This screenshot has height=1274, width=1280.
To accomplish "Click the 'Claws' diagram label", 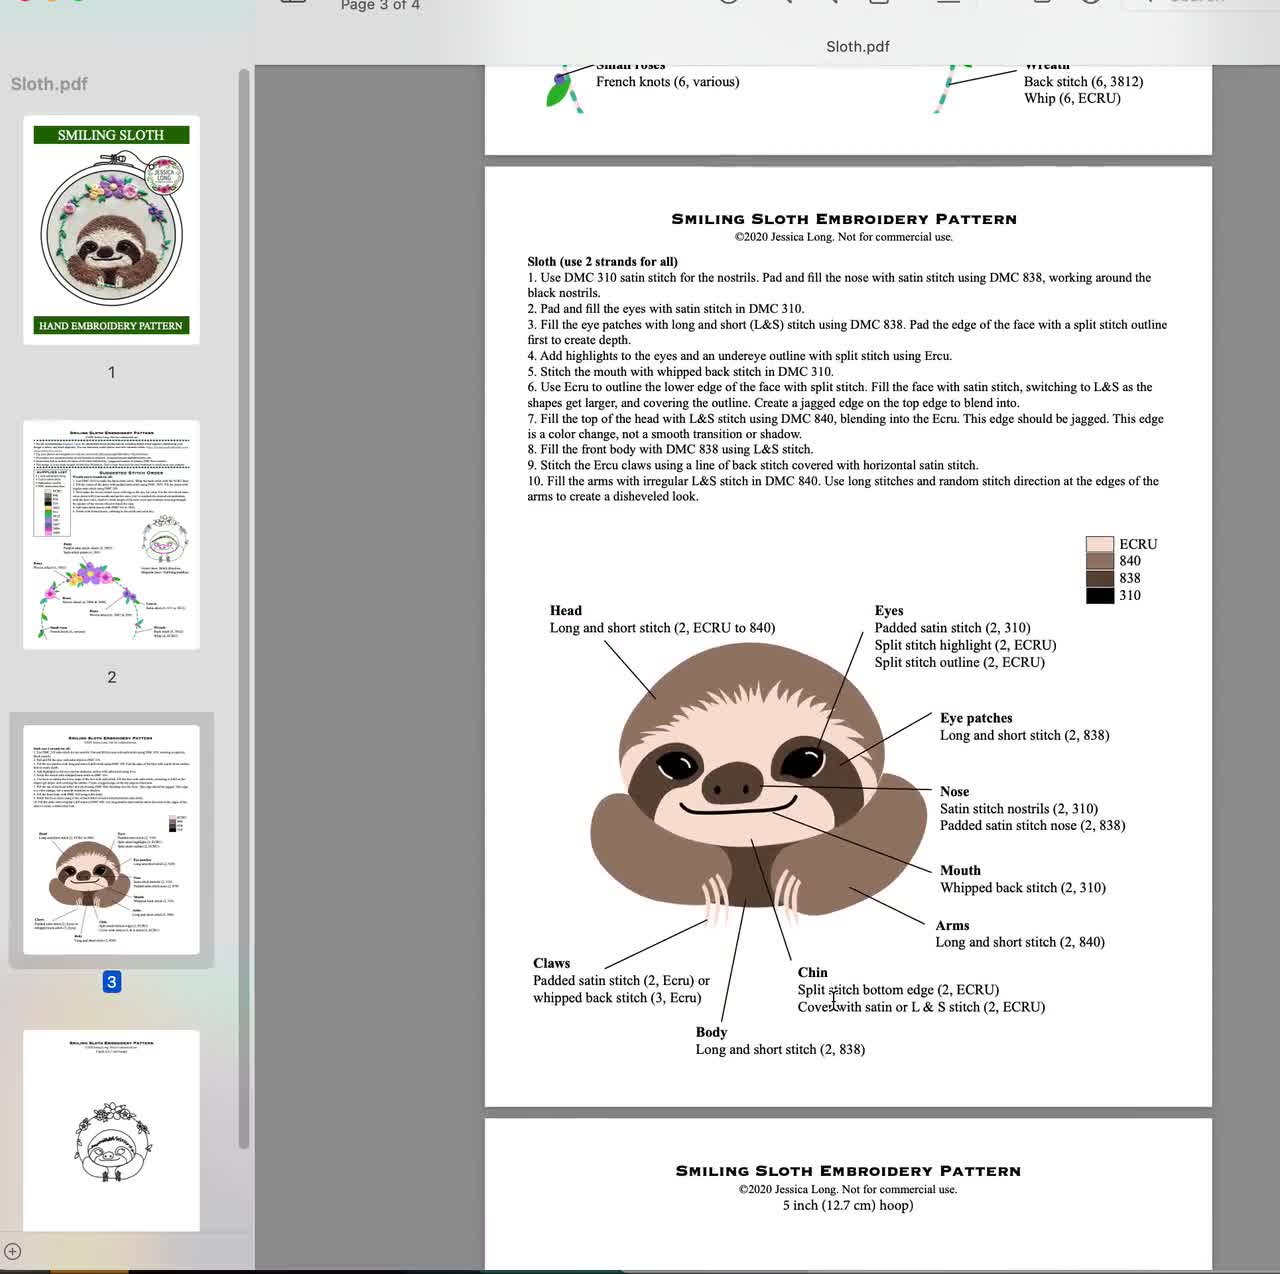I will pos(552,964).
